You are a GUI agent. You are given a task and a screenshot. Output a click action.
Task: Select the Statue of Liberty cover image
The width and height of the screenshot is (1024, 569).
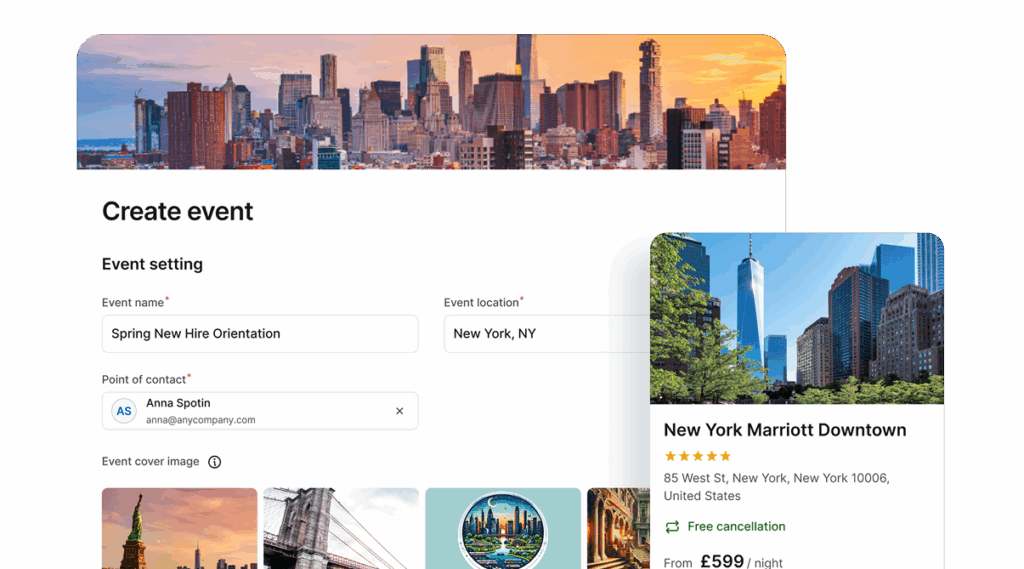[180, 528]
